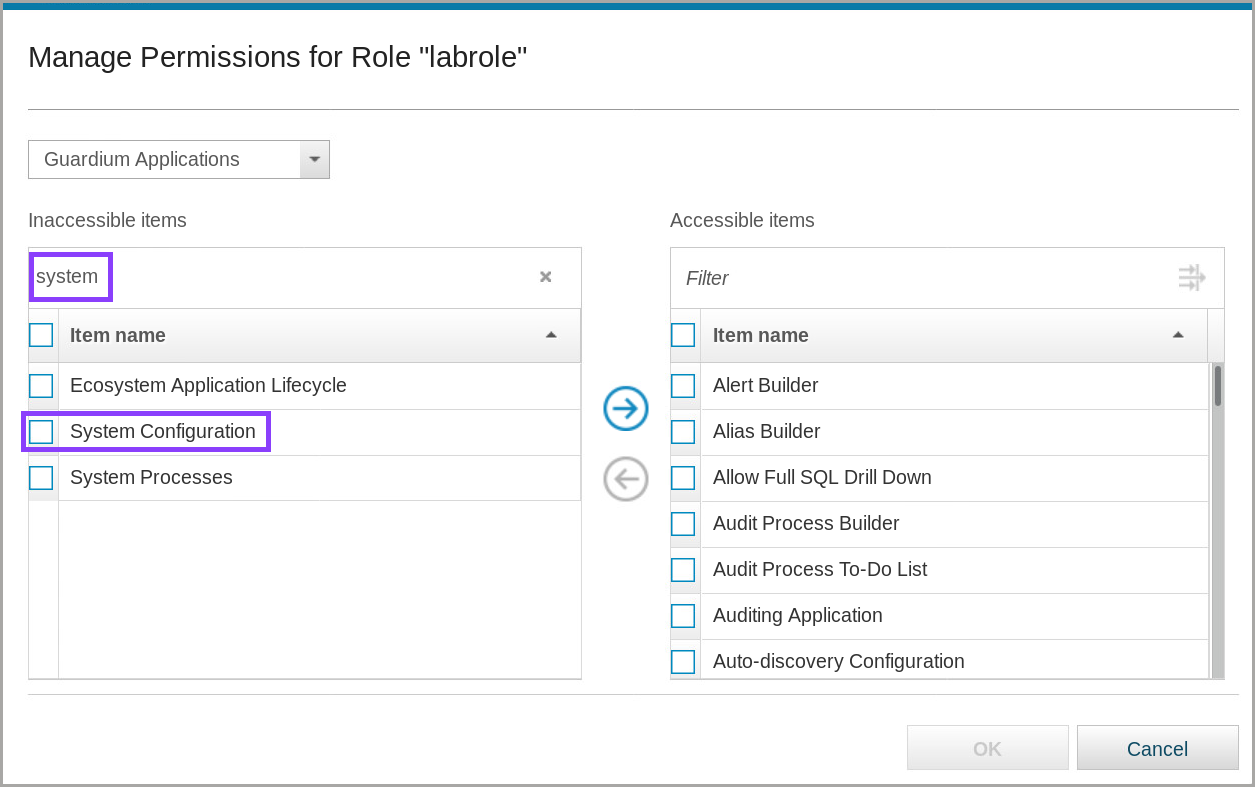
Task: Check the Auditing Application checkbox
Action: [x=683, y=616]
